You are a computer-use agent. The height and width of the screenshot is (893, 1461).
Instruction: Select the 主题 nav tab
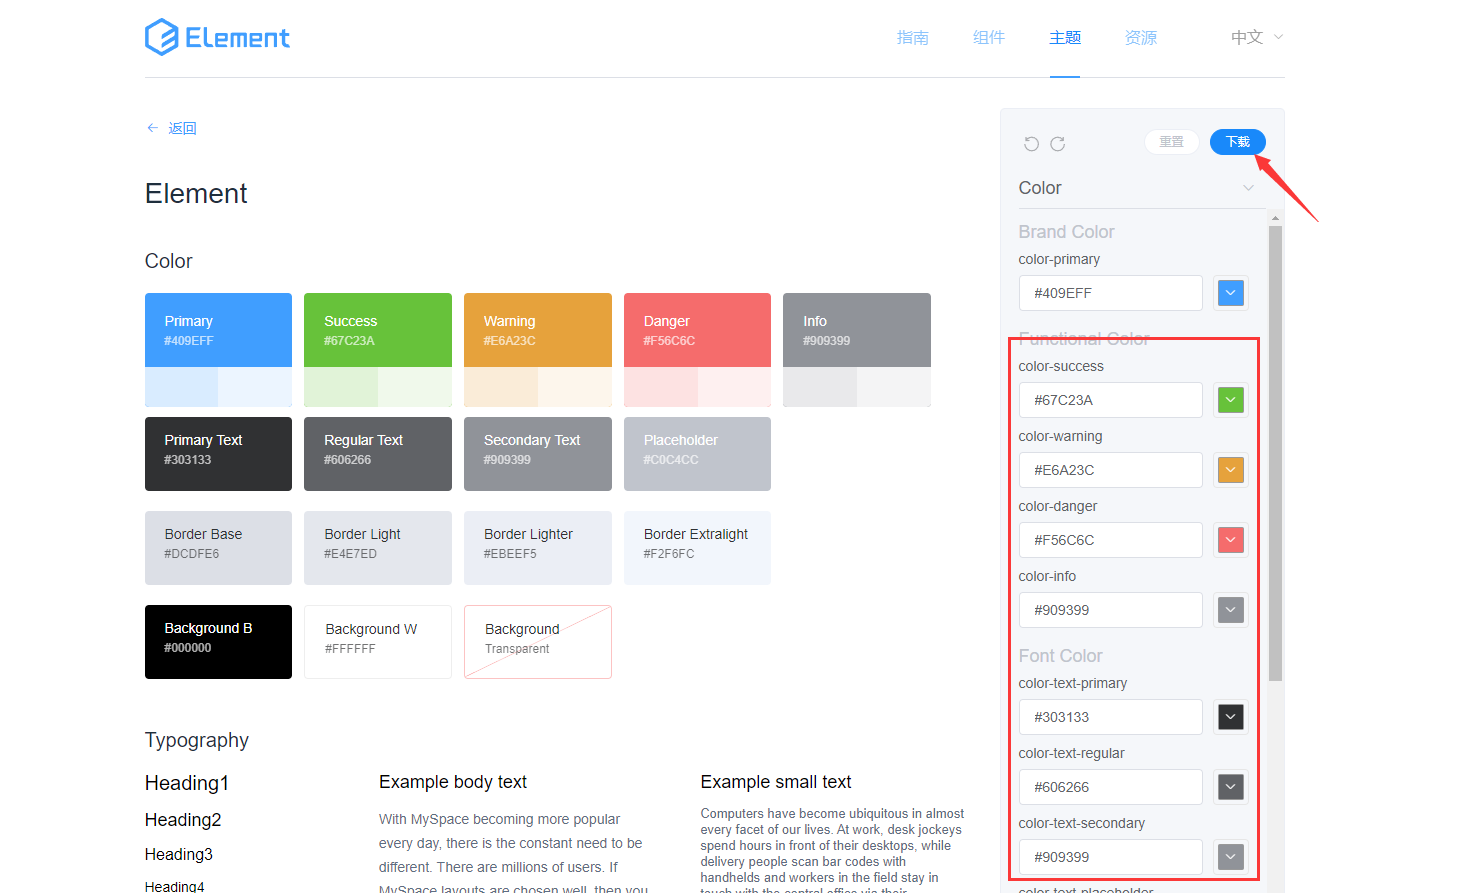click(x=1064, y=38)
